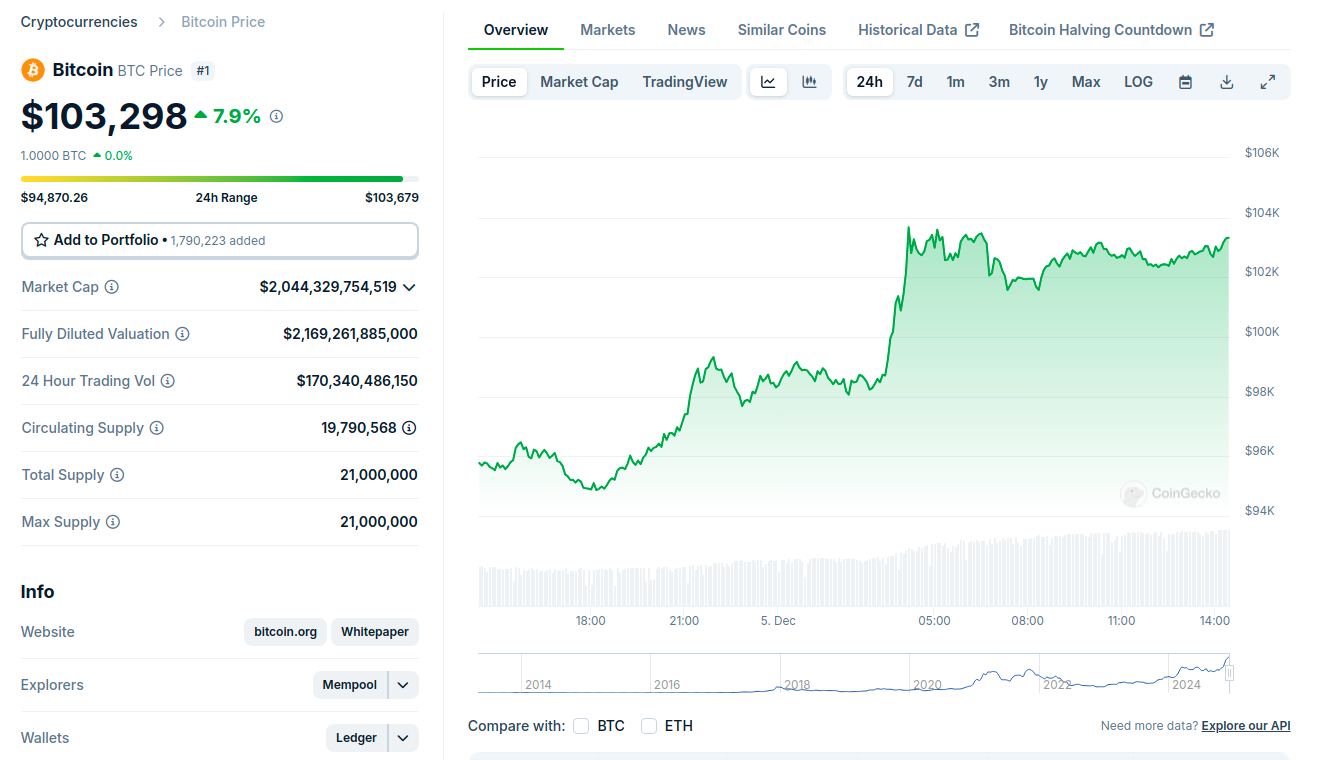Choose Max time range

pyautogui.click(x=1086, y=82)
